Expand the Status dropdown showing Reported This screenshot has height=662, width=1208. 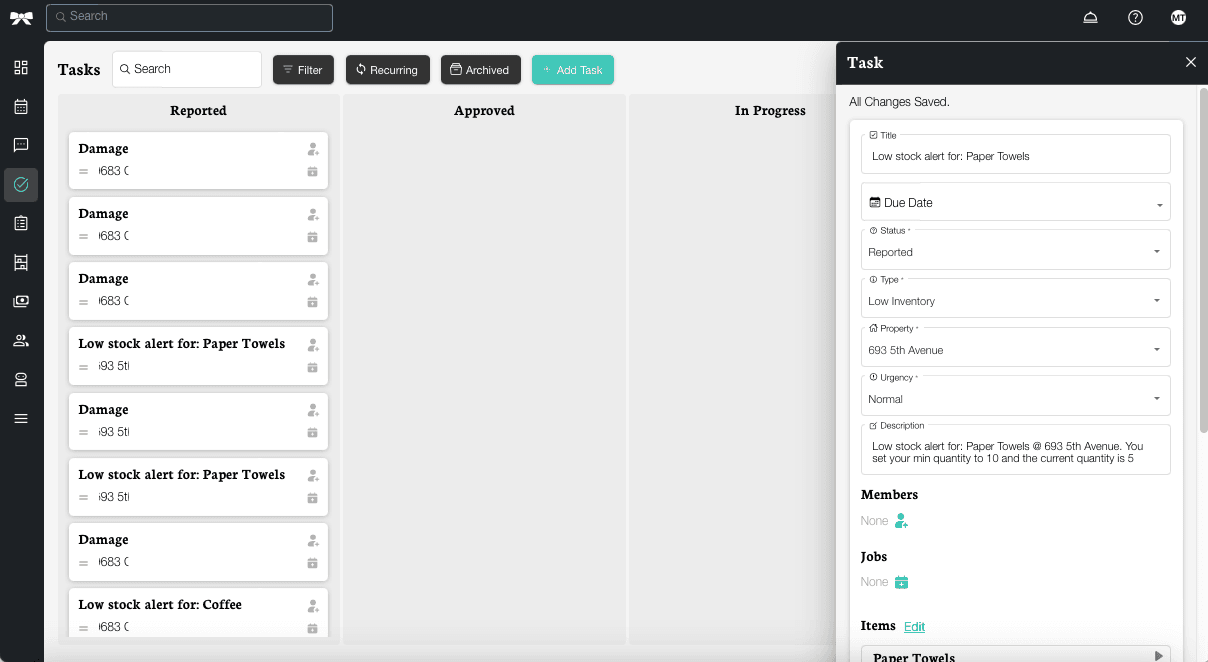pos(1015,252)
